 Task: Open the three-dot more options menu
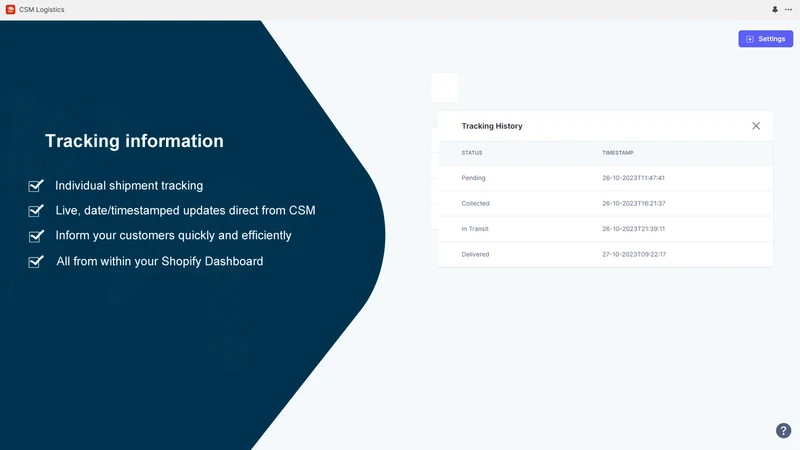pyautogui.click(x=788, y=9)
